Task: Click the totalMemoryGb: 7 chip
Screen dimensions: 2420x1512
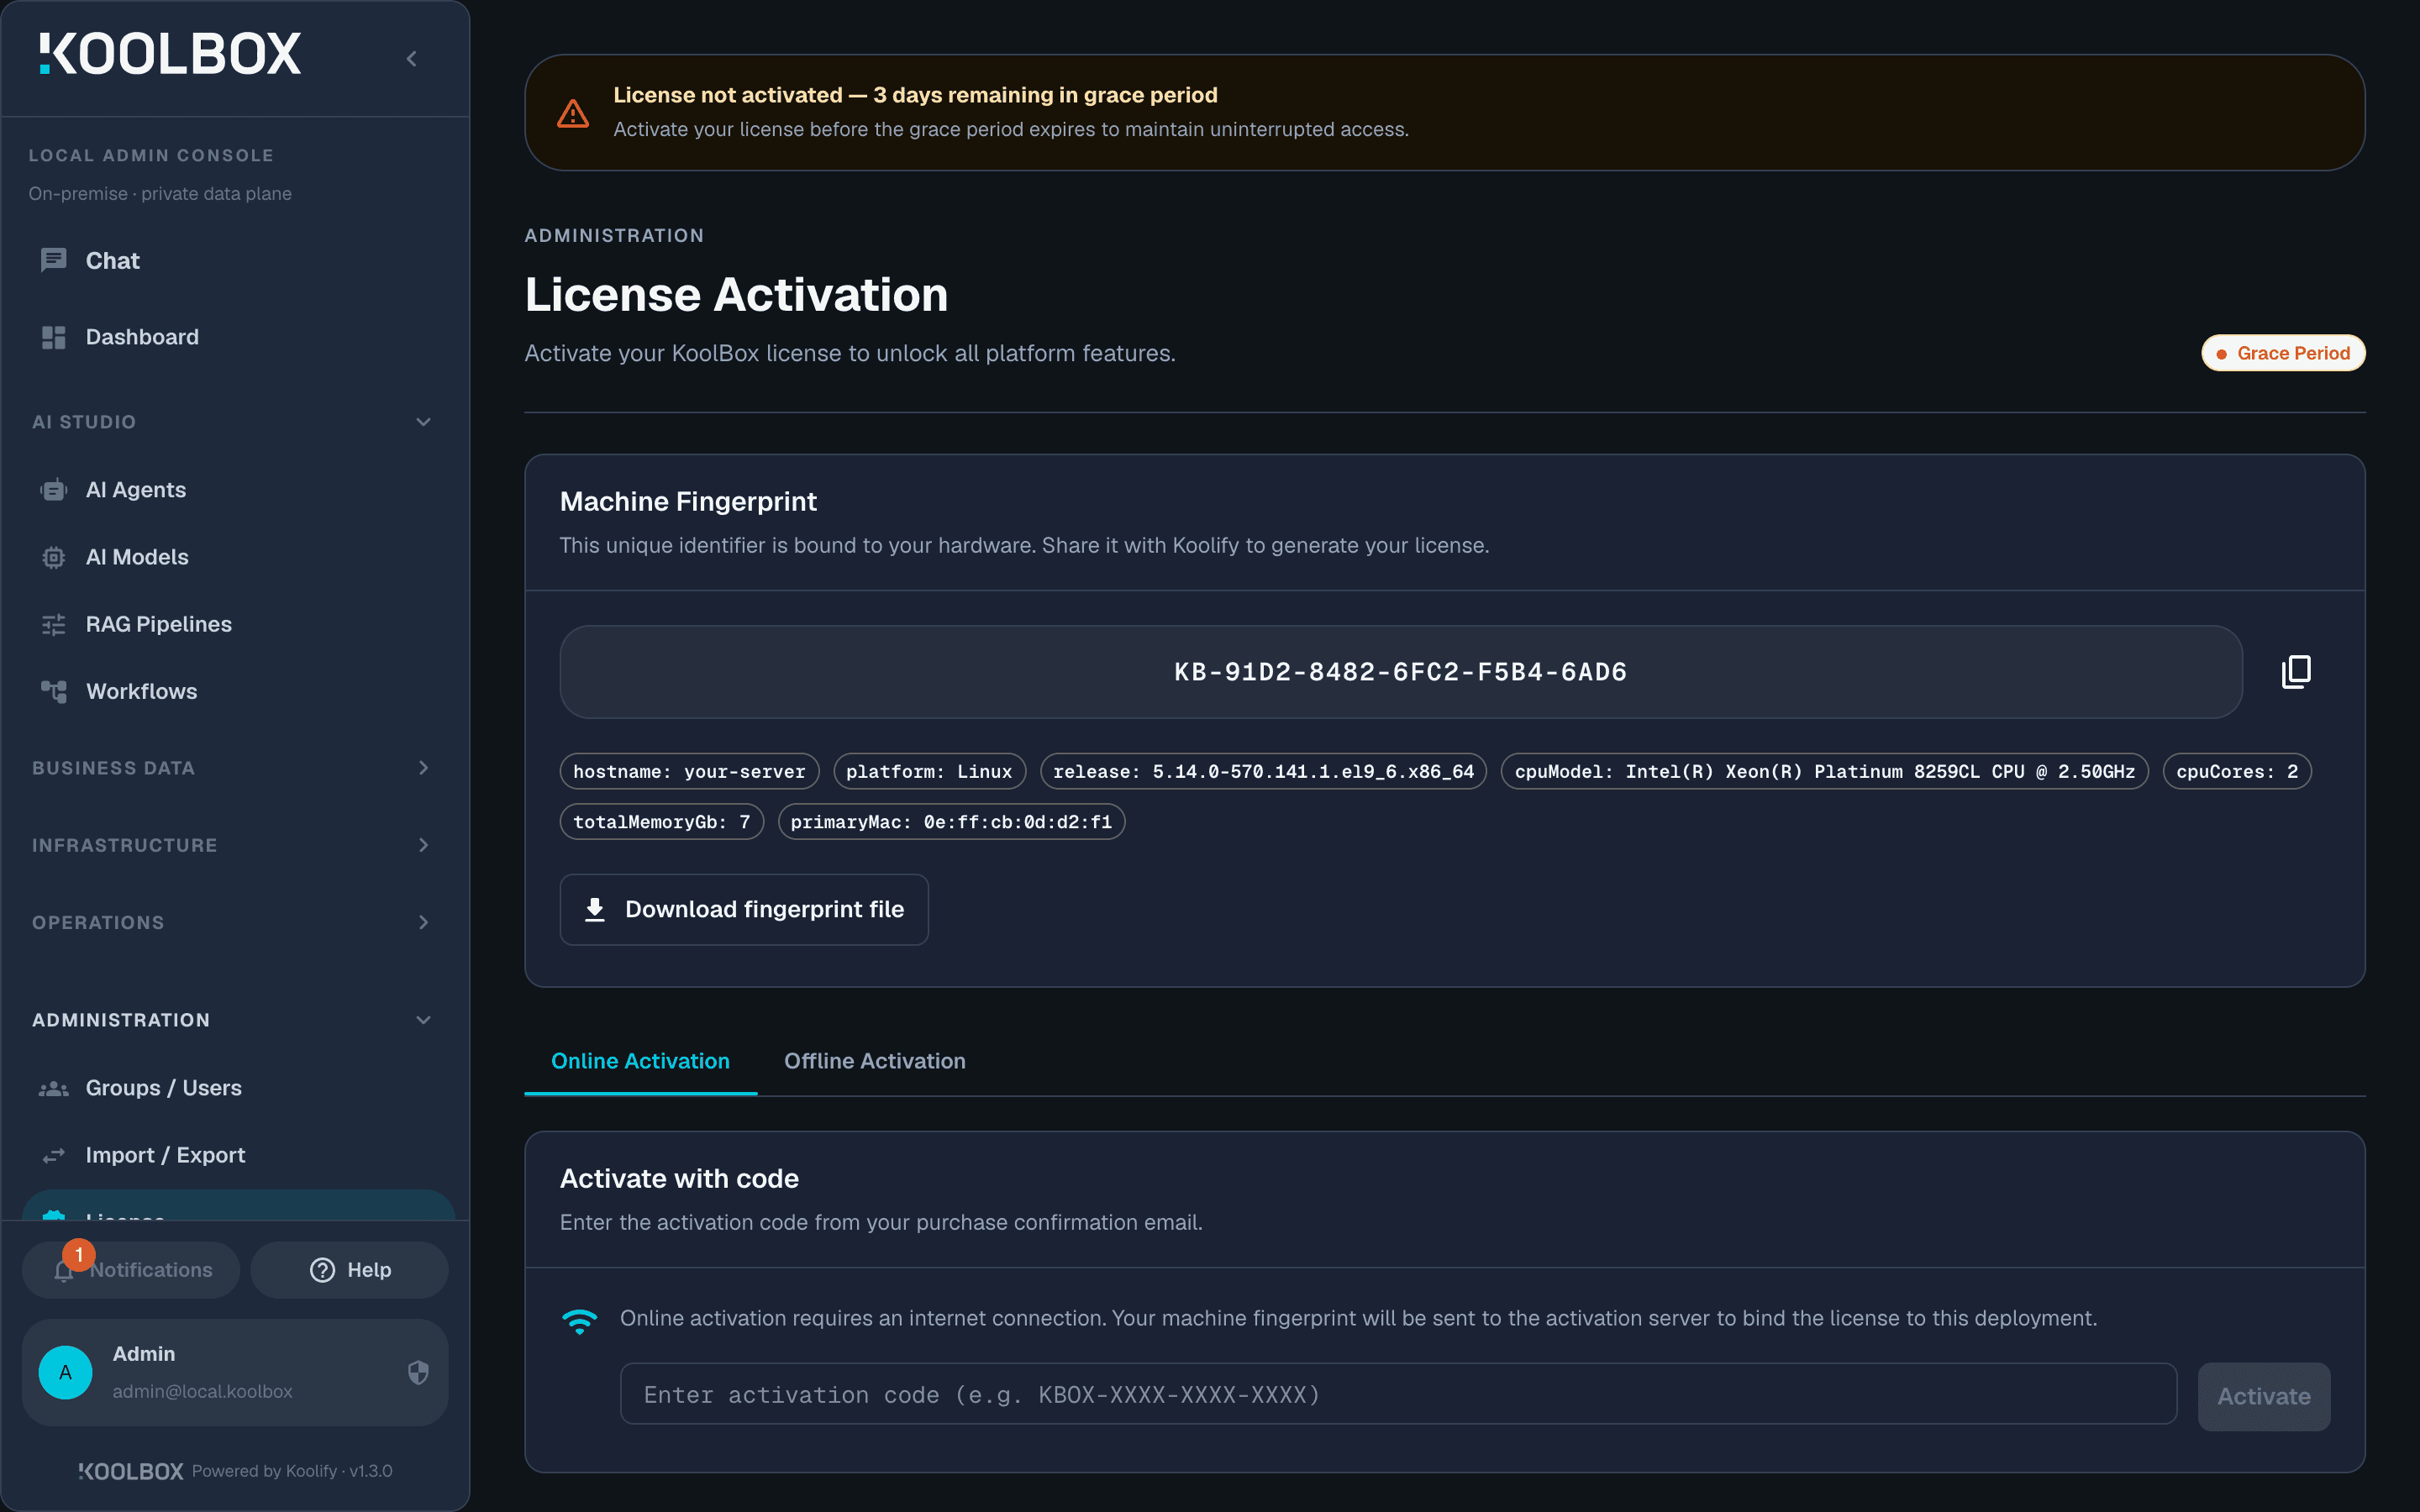Action: coord(661,822)
